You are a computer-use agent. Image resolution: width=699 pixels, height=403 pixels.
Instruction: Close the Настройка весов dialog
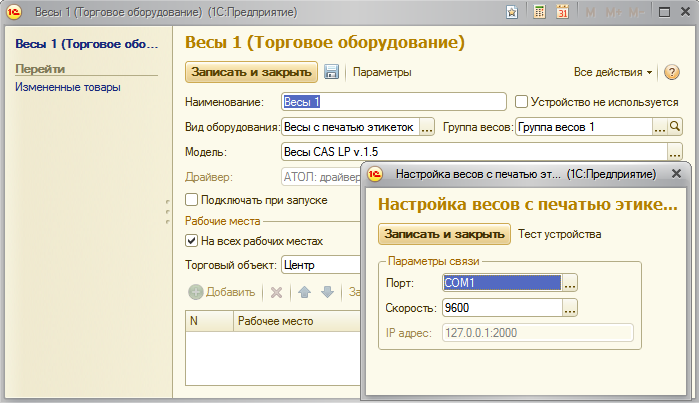coord(676,174)
